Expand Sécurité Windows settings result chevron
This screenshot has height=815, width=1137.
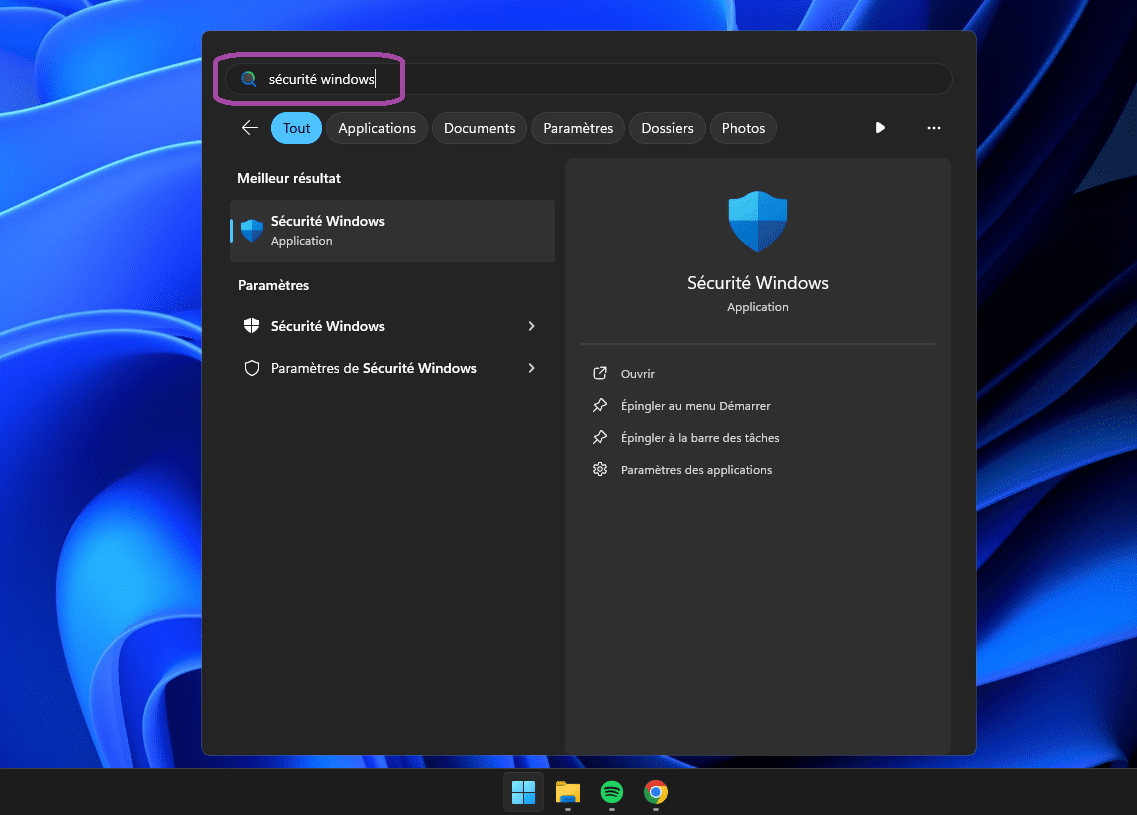pyautogui.click(x=531, y=326)
